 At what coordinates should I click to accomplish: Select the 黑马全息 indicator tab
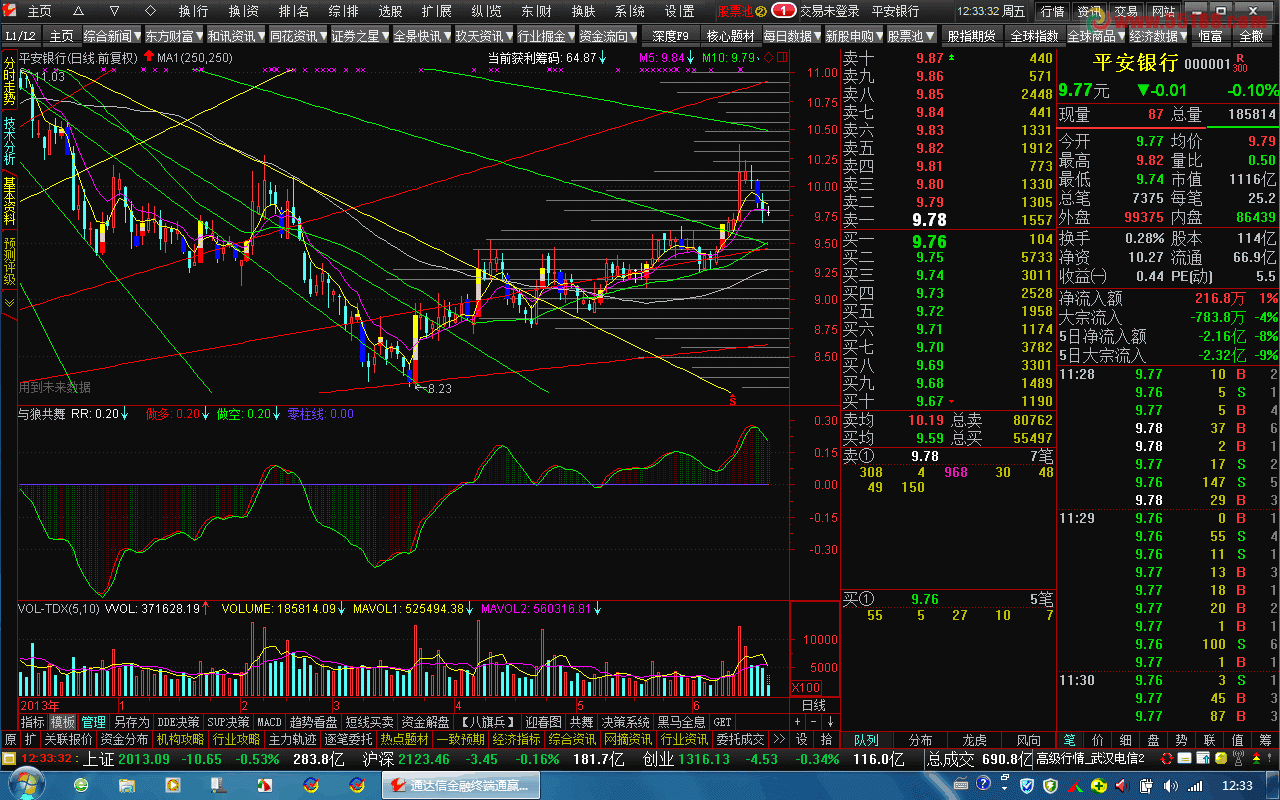pyautogui.click(x=681, y=721)
